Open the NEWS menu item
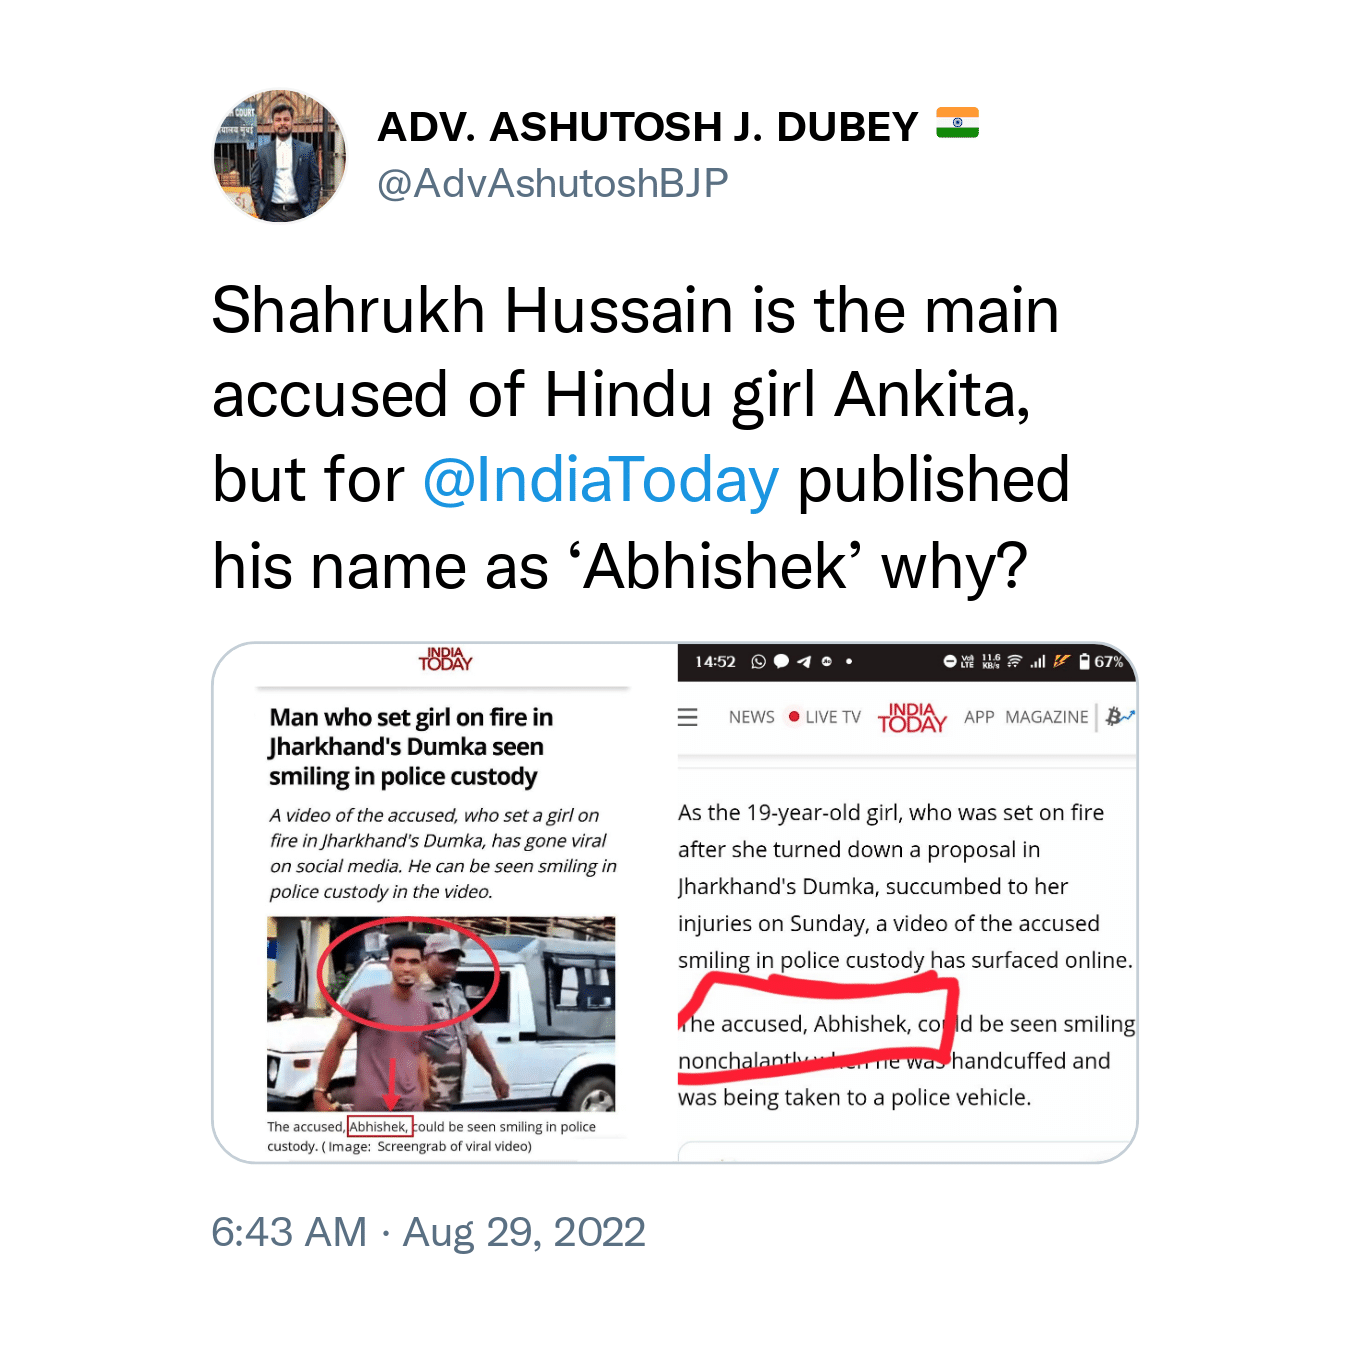 click(x=752, y=717)
